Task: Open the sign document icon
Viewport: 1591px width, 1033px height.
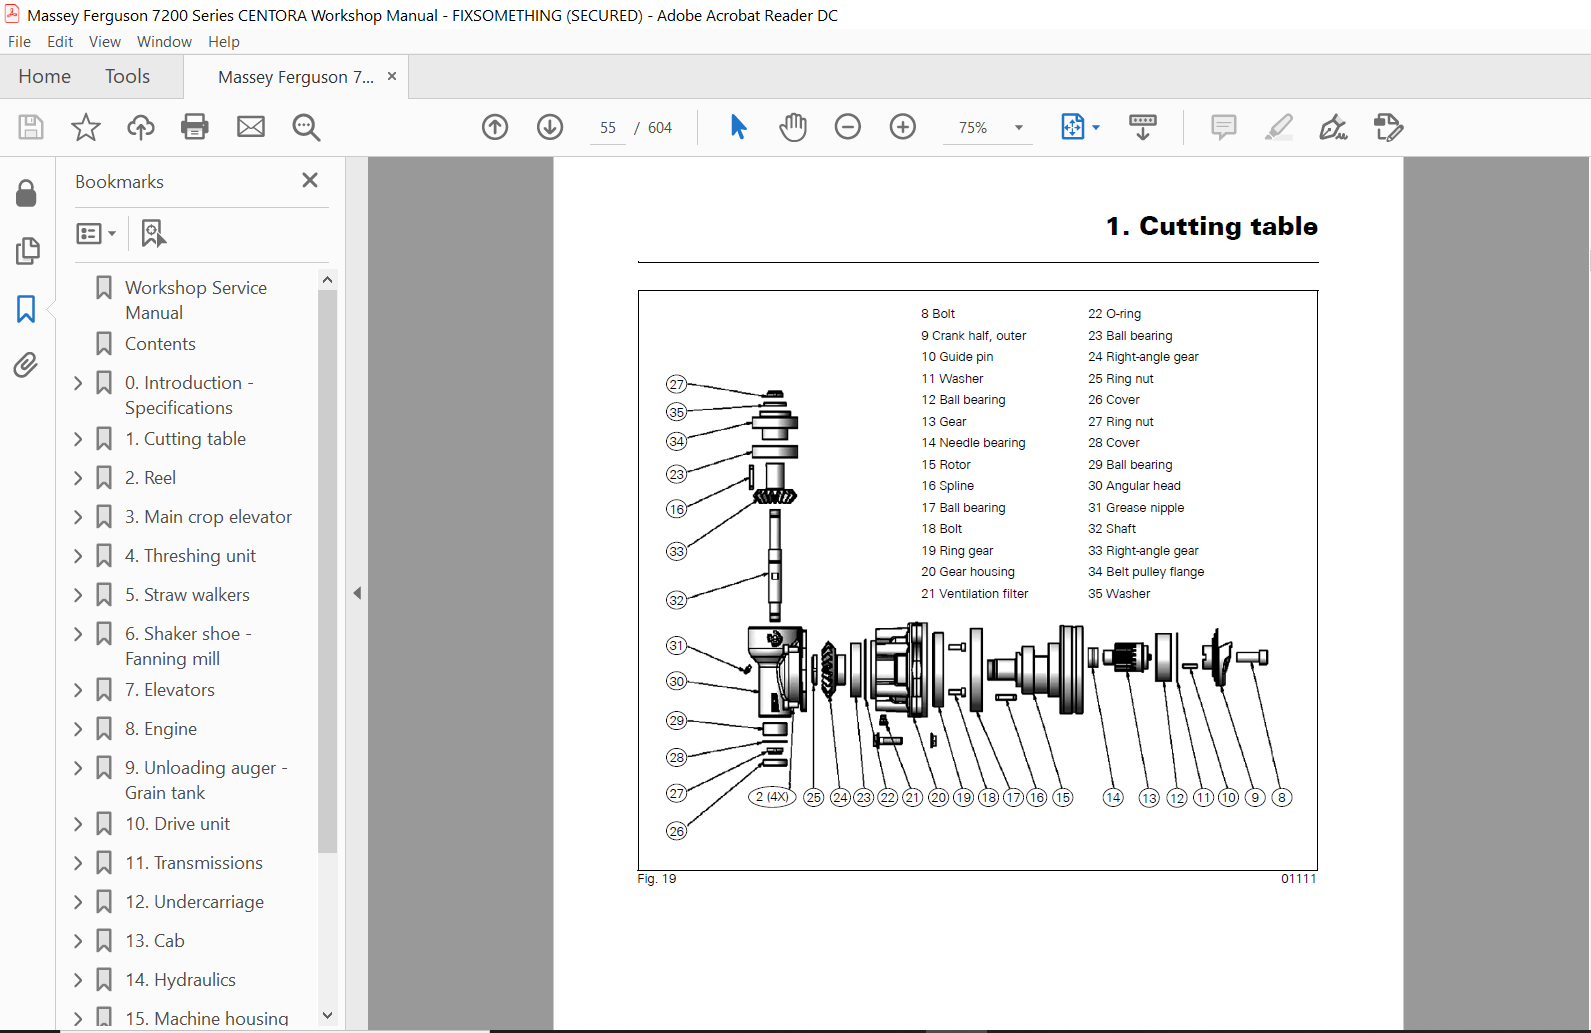Action: coord(1334,127)
